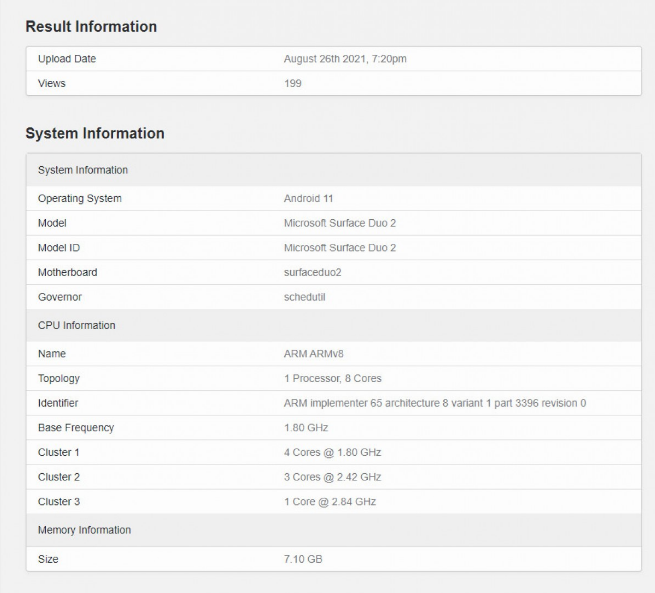Click the 'Cluster 2' label

[59, 477]
